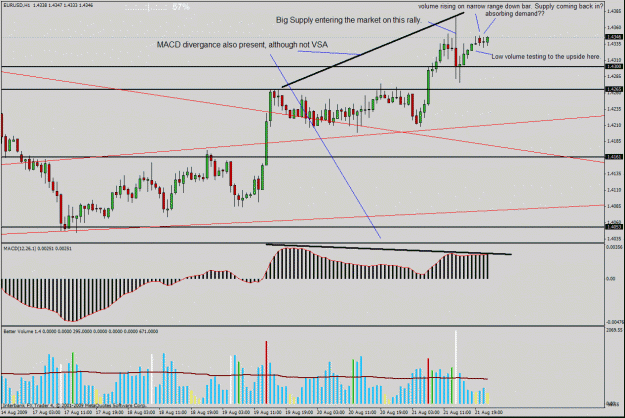625x418 pixels.
Task: Click the 57% label at the top
Action: [x=181, y=7]
